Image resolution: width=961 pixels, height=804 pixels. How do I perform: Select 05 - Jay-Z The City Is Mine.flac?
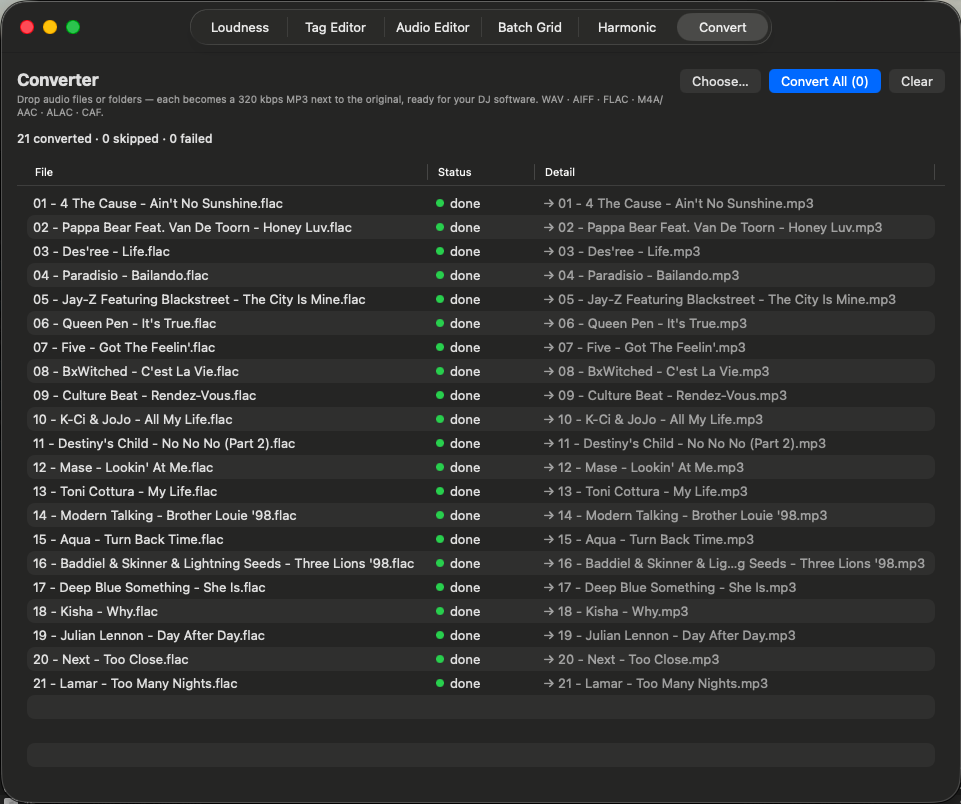(199, 299)
